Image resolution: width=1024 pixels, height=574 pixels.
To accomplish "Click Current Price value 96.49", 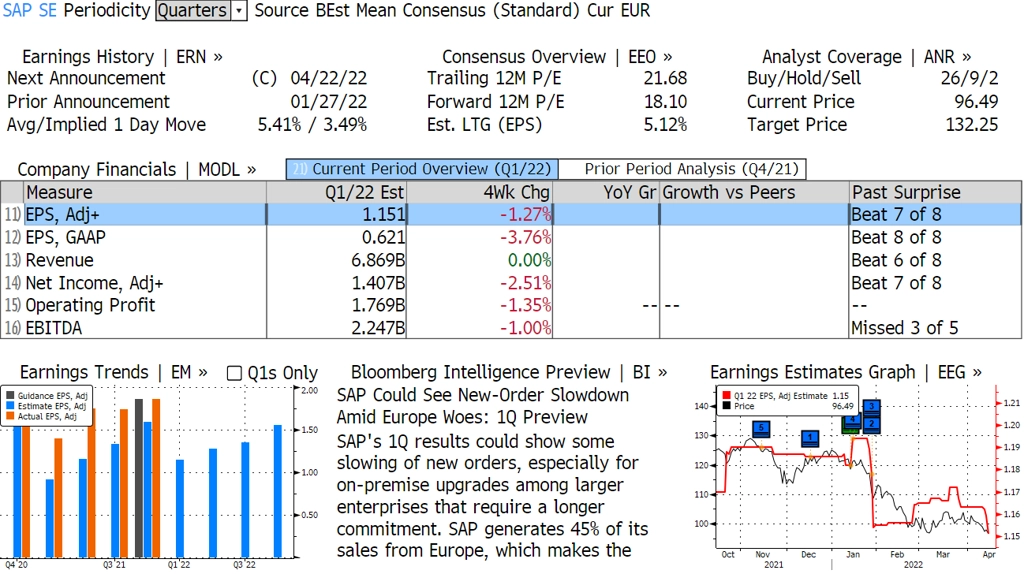I will coord(976,102).
